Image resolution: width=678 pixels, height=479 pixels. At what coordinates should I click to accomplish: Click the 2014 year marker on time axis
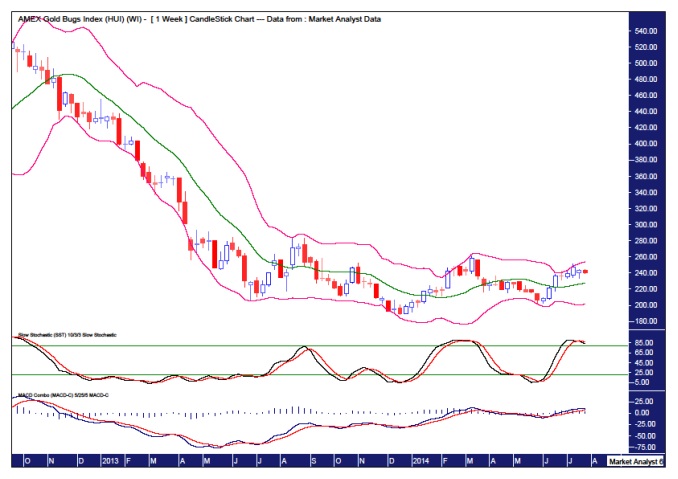pos(421,461)
